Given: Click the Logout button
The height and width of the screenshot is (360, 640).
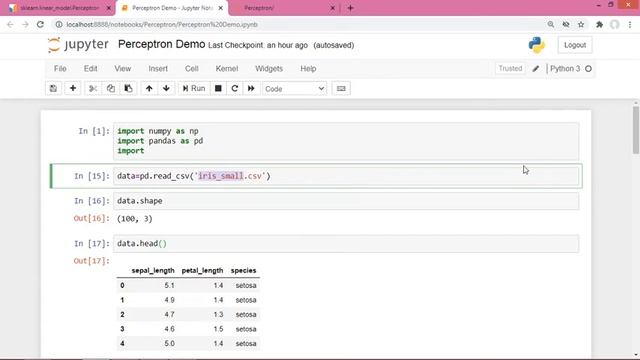Looking at the screenshot, I should (575, 45).
